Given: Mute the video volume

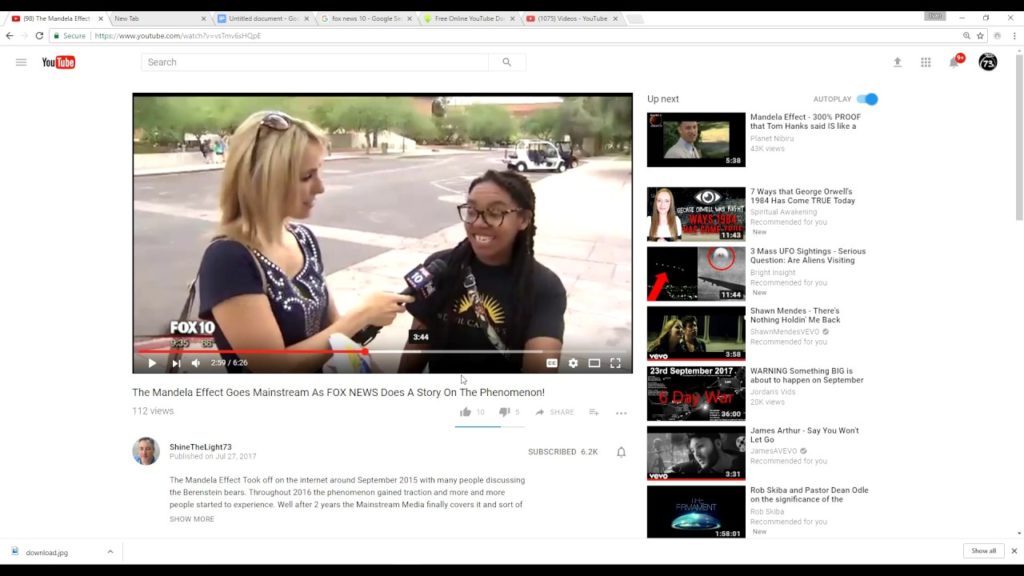Looking at the screenshot, I should [196, 363].
